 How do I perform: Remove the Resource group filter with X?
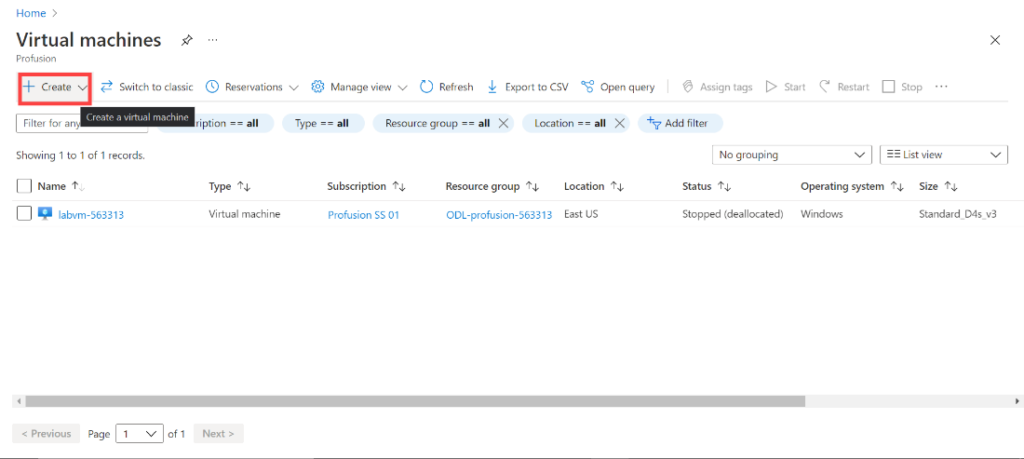point(504,123)
